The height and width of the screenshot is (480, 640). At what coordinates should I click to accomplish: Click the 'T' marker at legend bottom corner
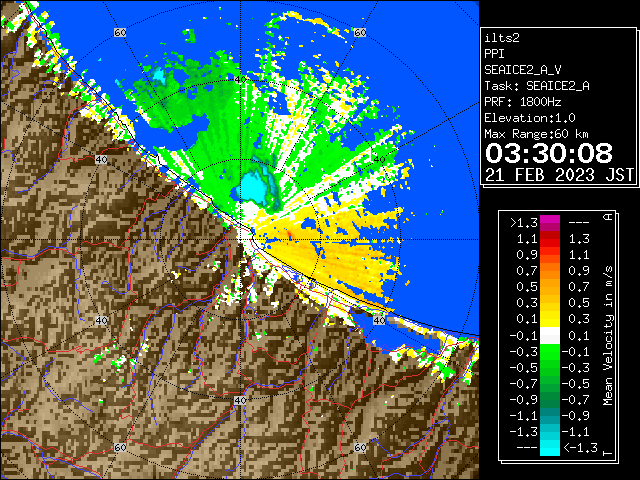[608, 453]
